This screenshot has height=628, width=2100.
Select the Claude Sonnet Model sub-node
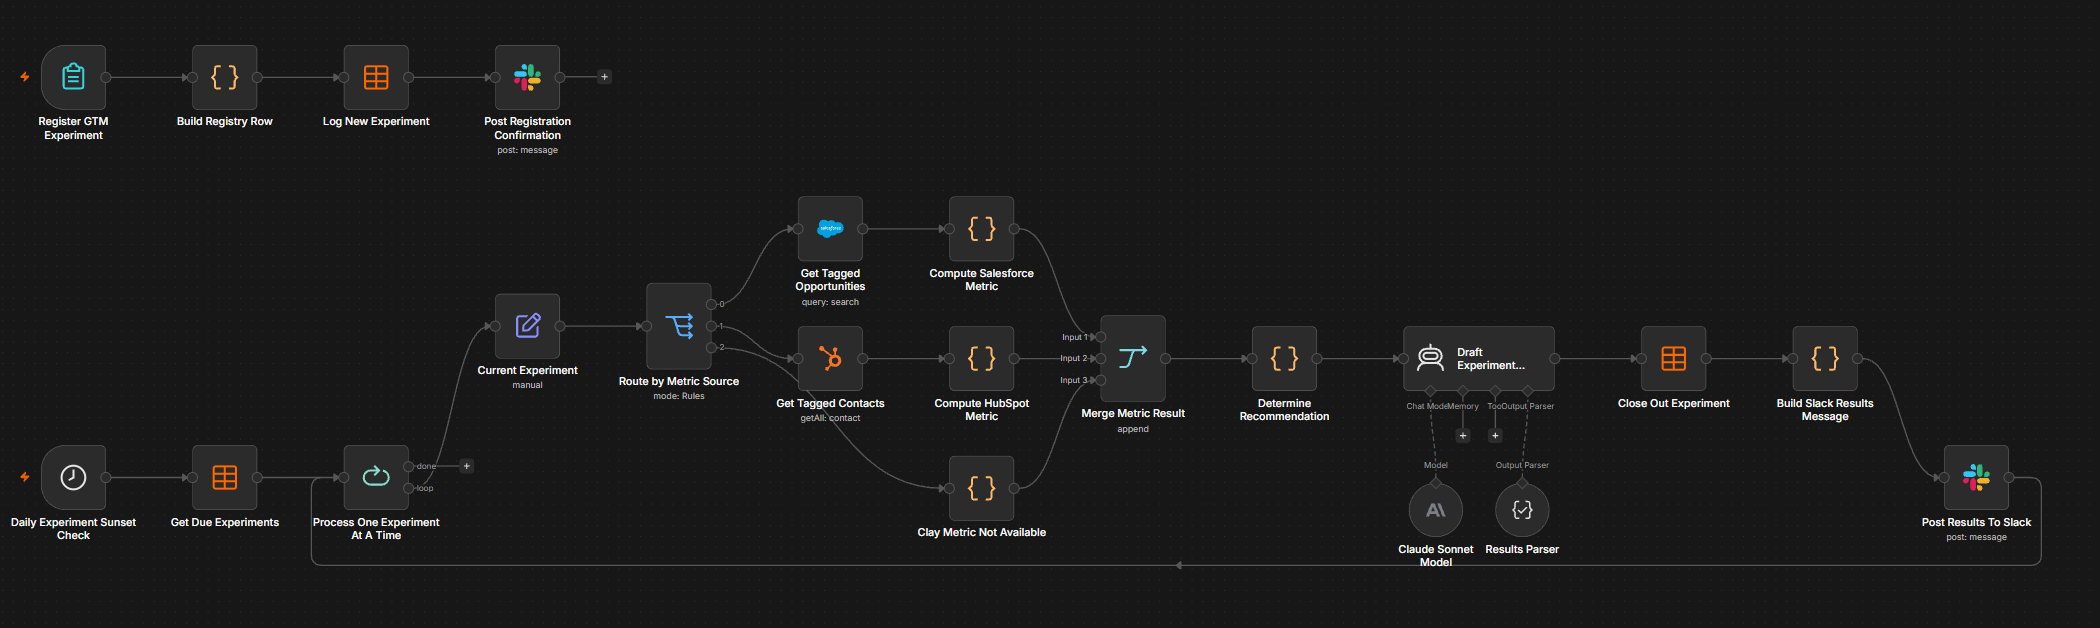pyautogui.click(x=1436, y=510)
